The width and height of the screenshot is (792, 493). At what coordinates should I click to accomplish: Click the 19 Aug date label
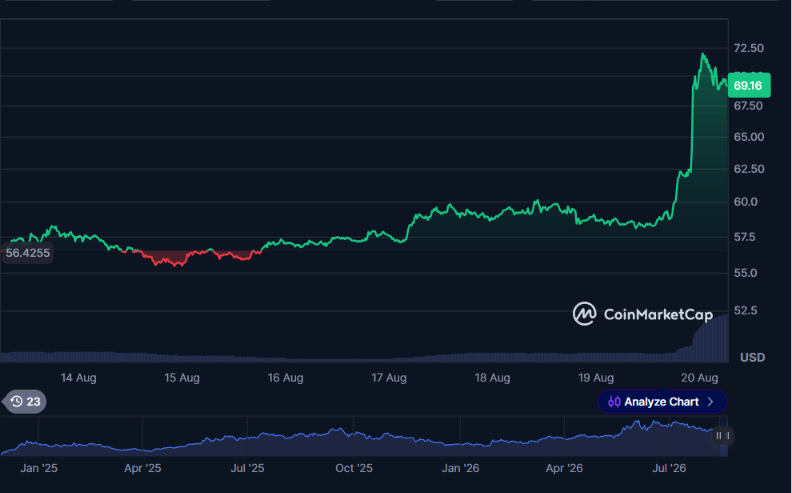[596, 378]
